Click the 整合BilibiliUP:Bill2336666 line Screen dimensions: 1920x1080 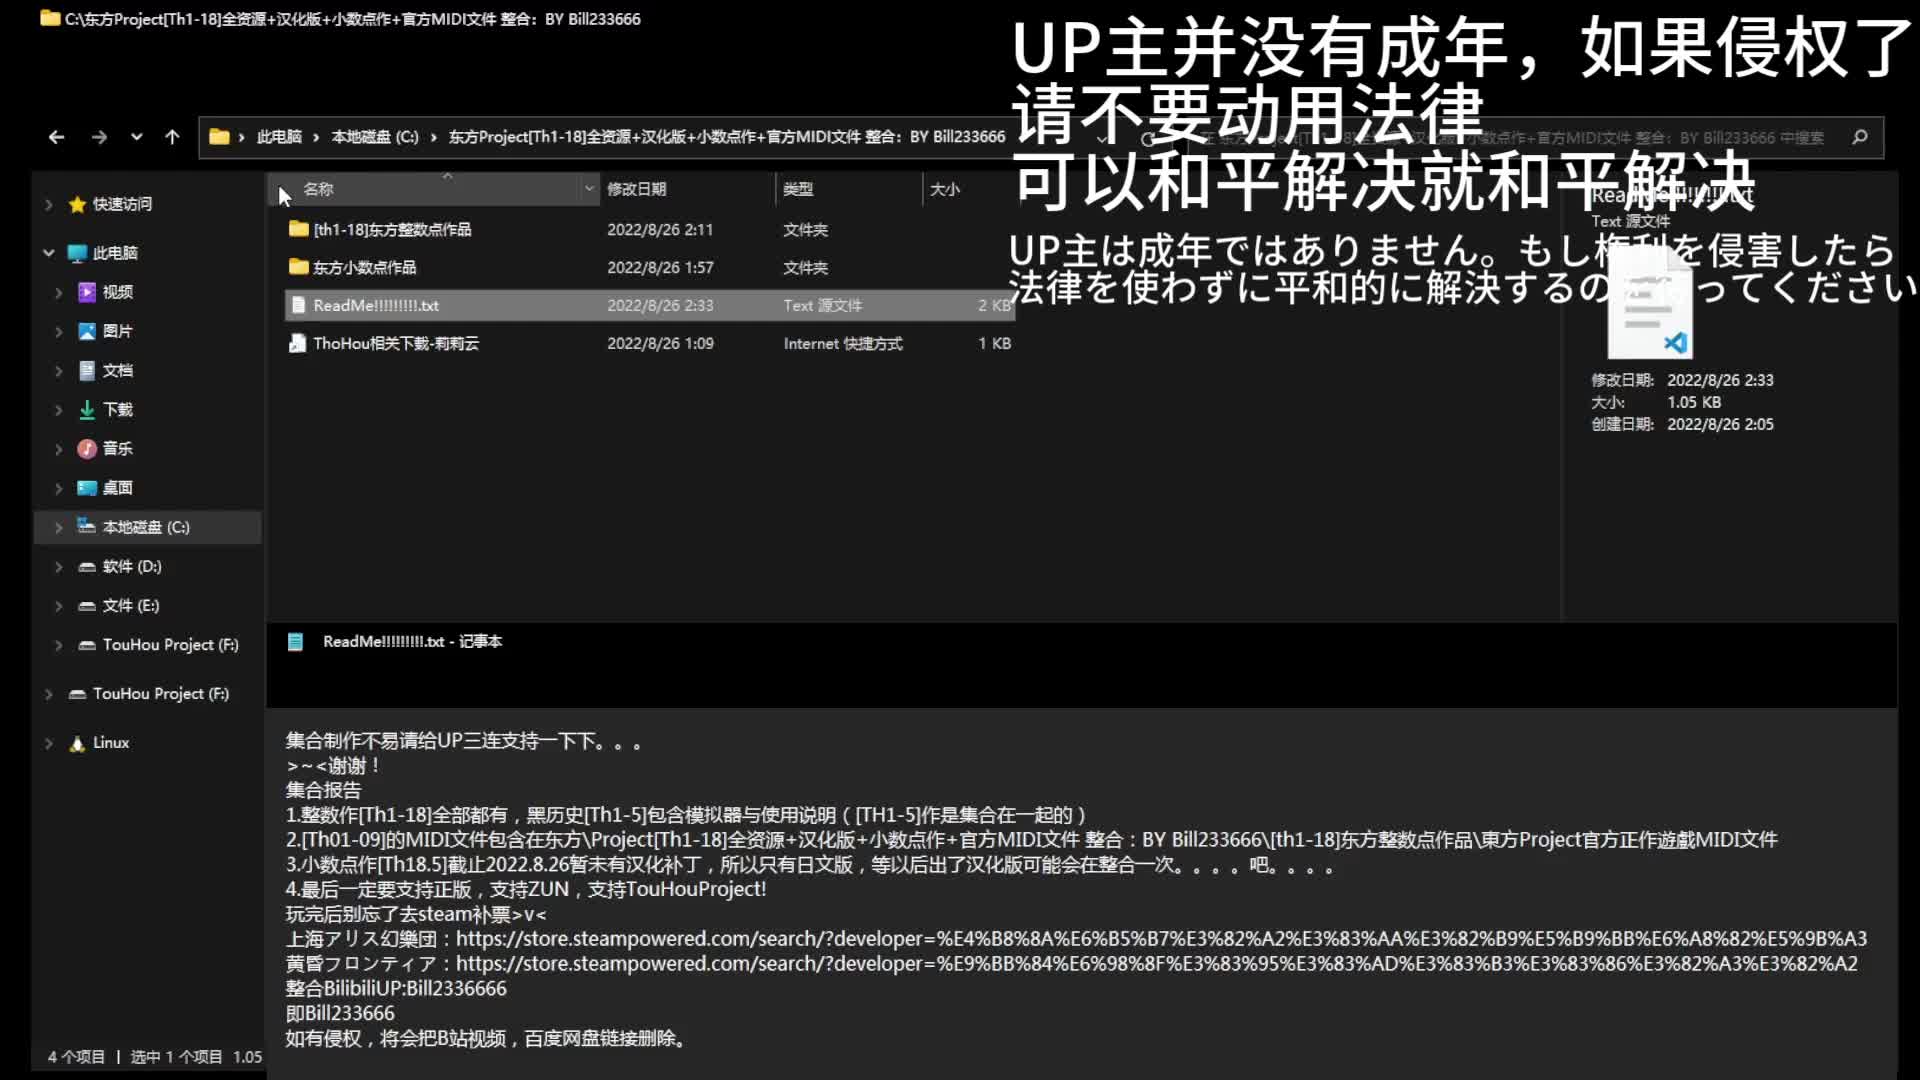tap(396, 989)
